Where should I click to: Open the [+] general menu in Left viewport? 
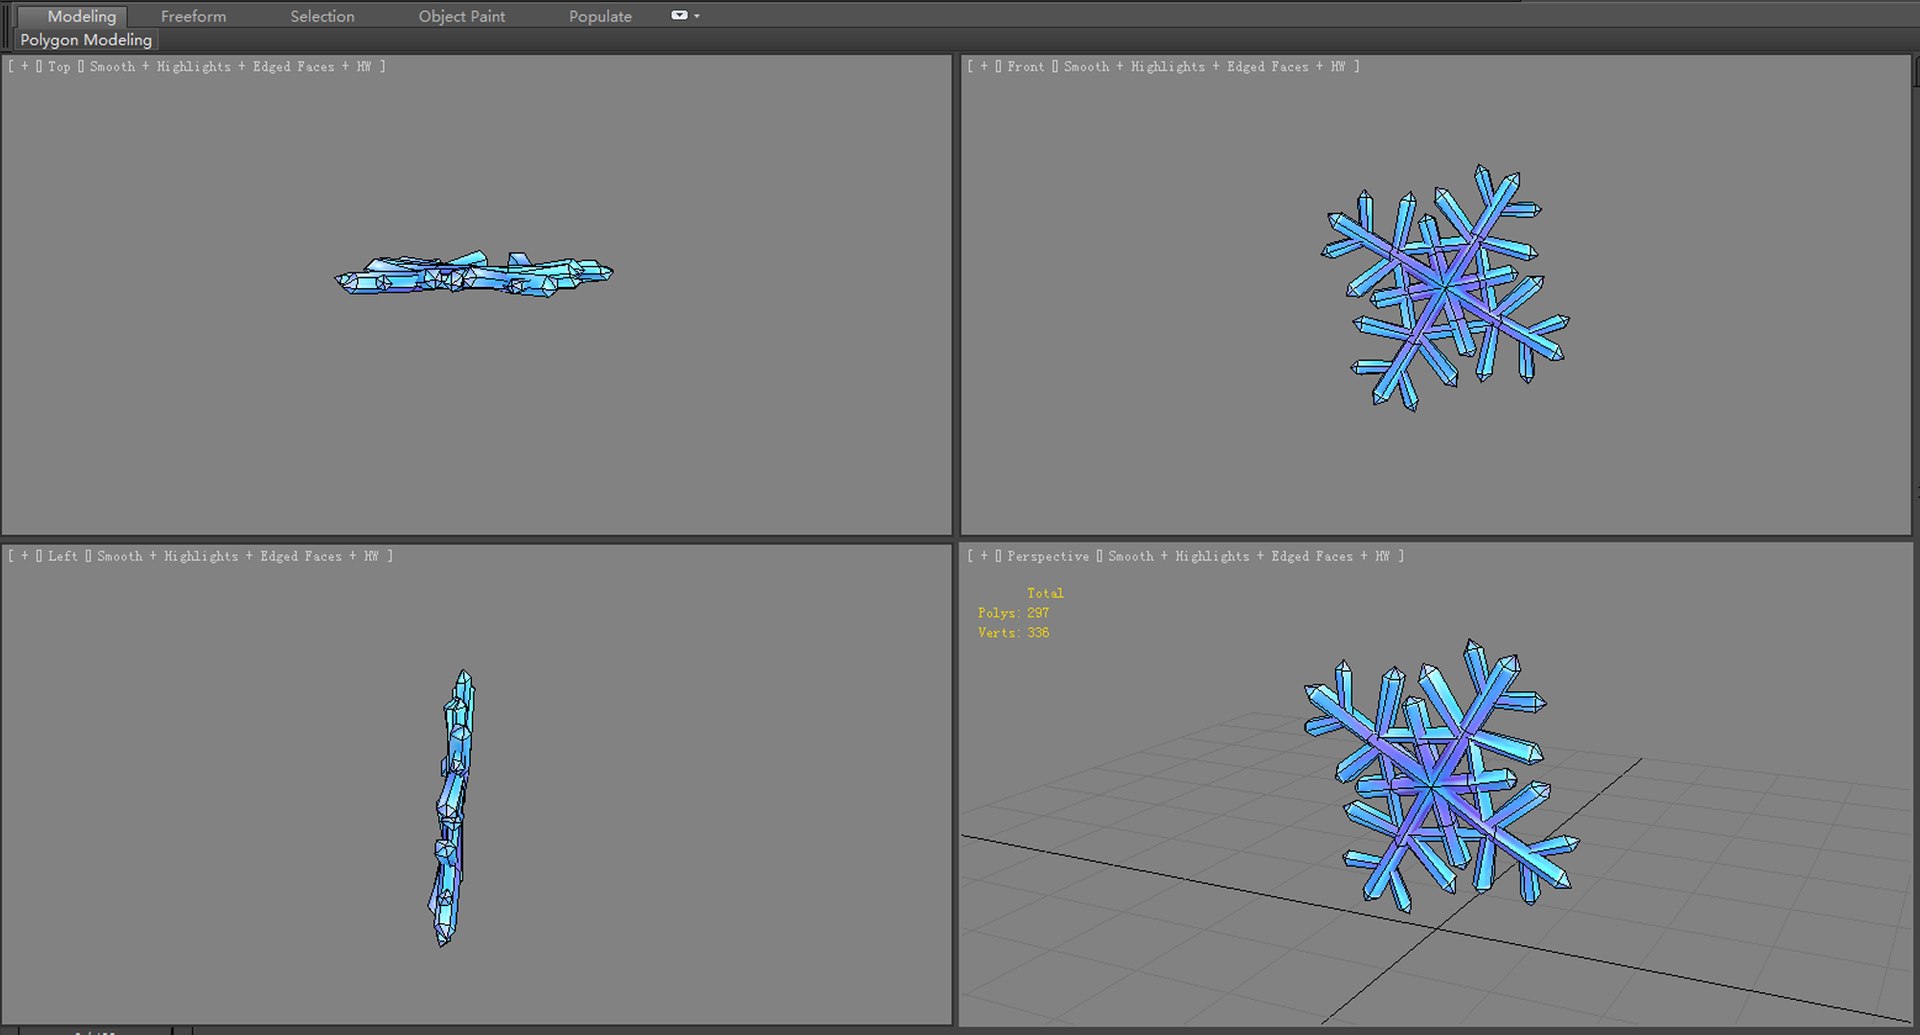25,556
